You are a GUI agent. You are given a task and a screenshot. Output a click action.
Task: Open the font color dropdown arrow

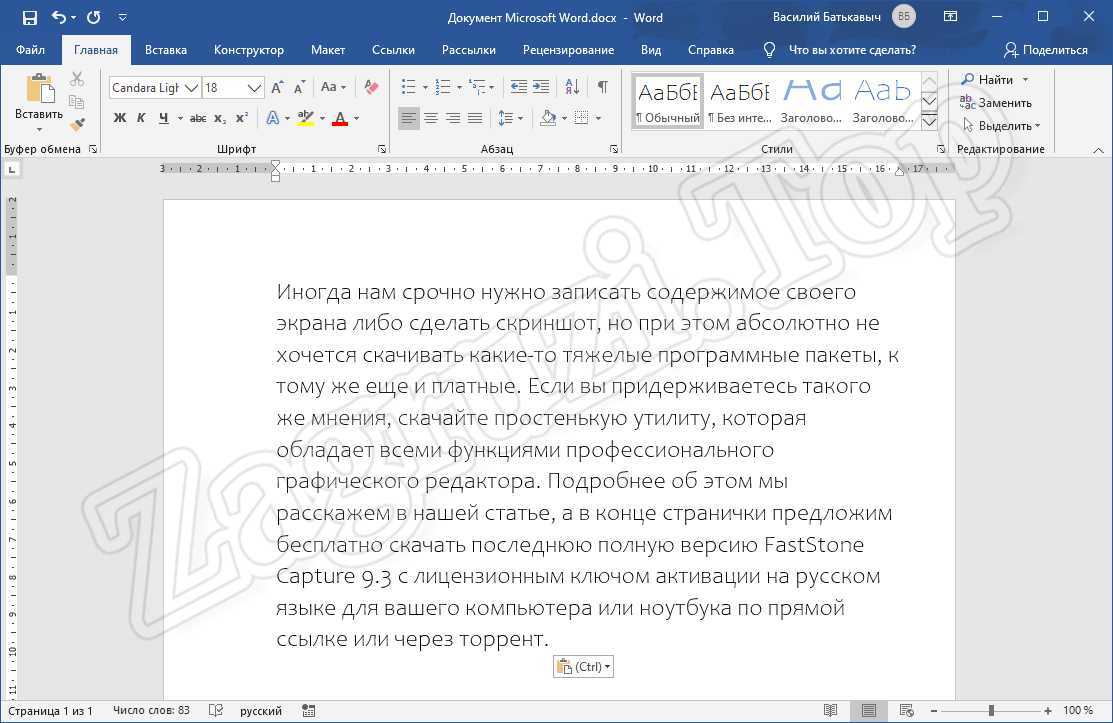356,118
